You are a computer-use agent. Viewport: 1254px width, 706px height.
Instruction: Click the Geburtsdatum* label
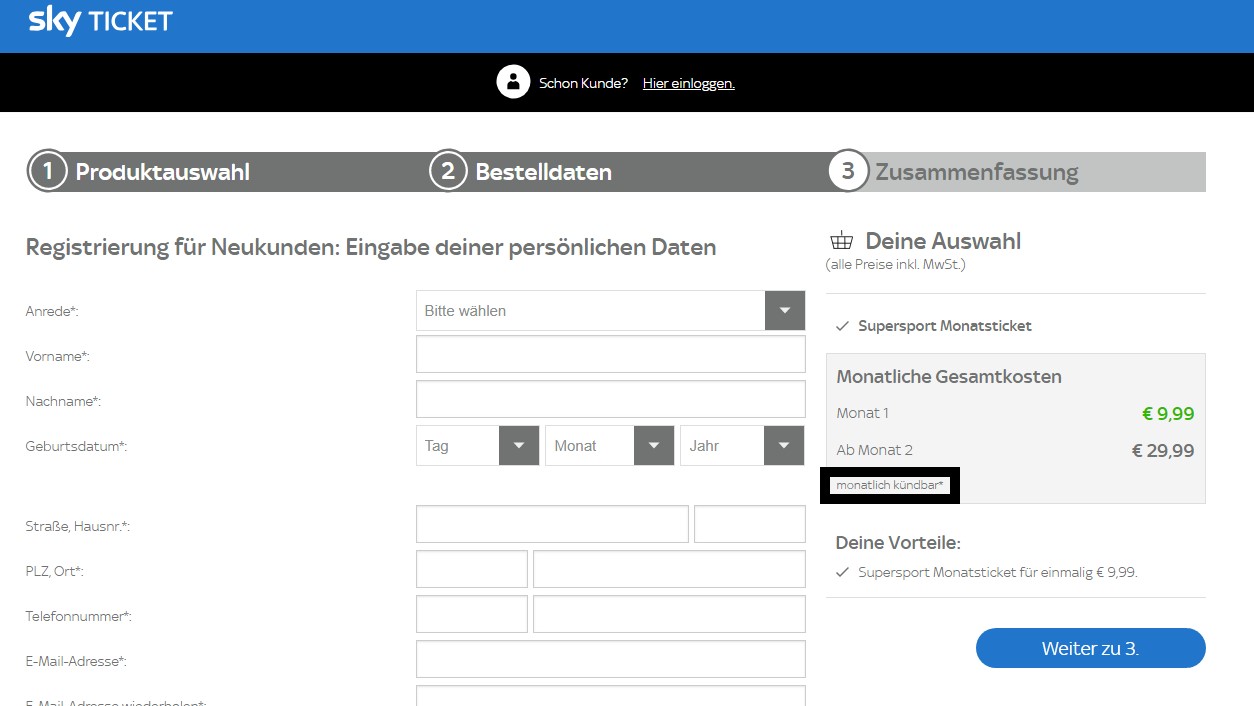[x=76, y=446]
